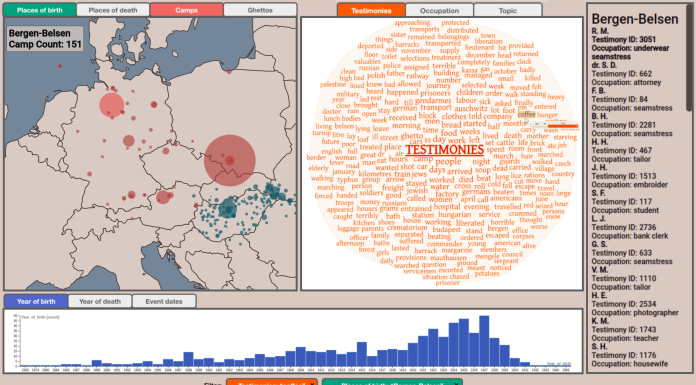Remove the green Places of birth filter

pyautogui.click(x=456, y=383)
